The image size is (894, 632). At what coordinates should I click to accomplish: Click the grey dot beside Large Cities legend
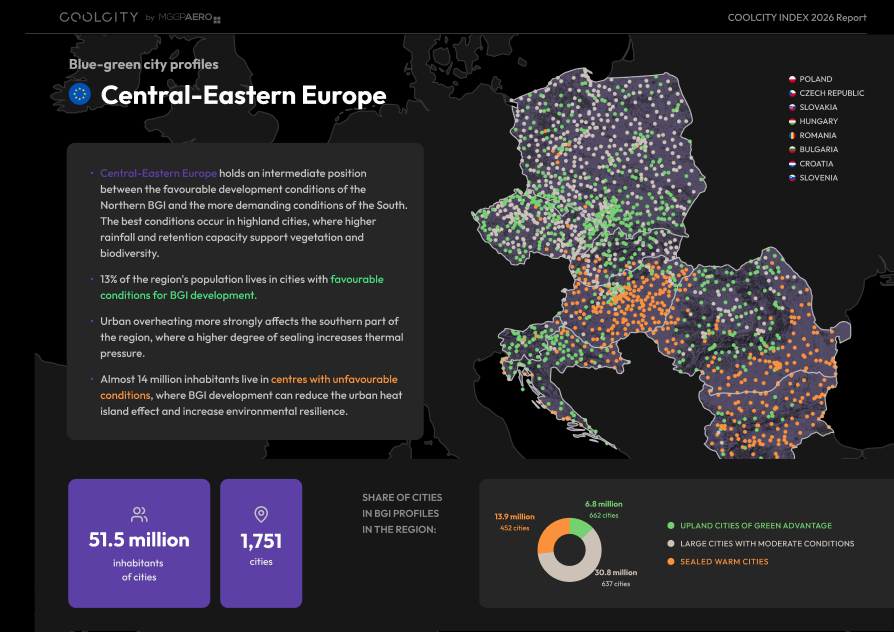670,544
